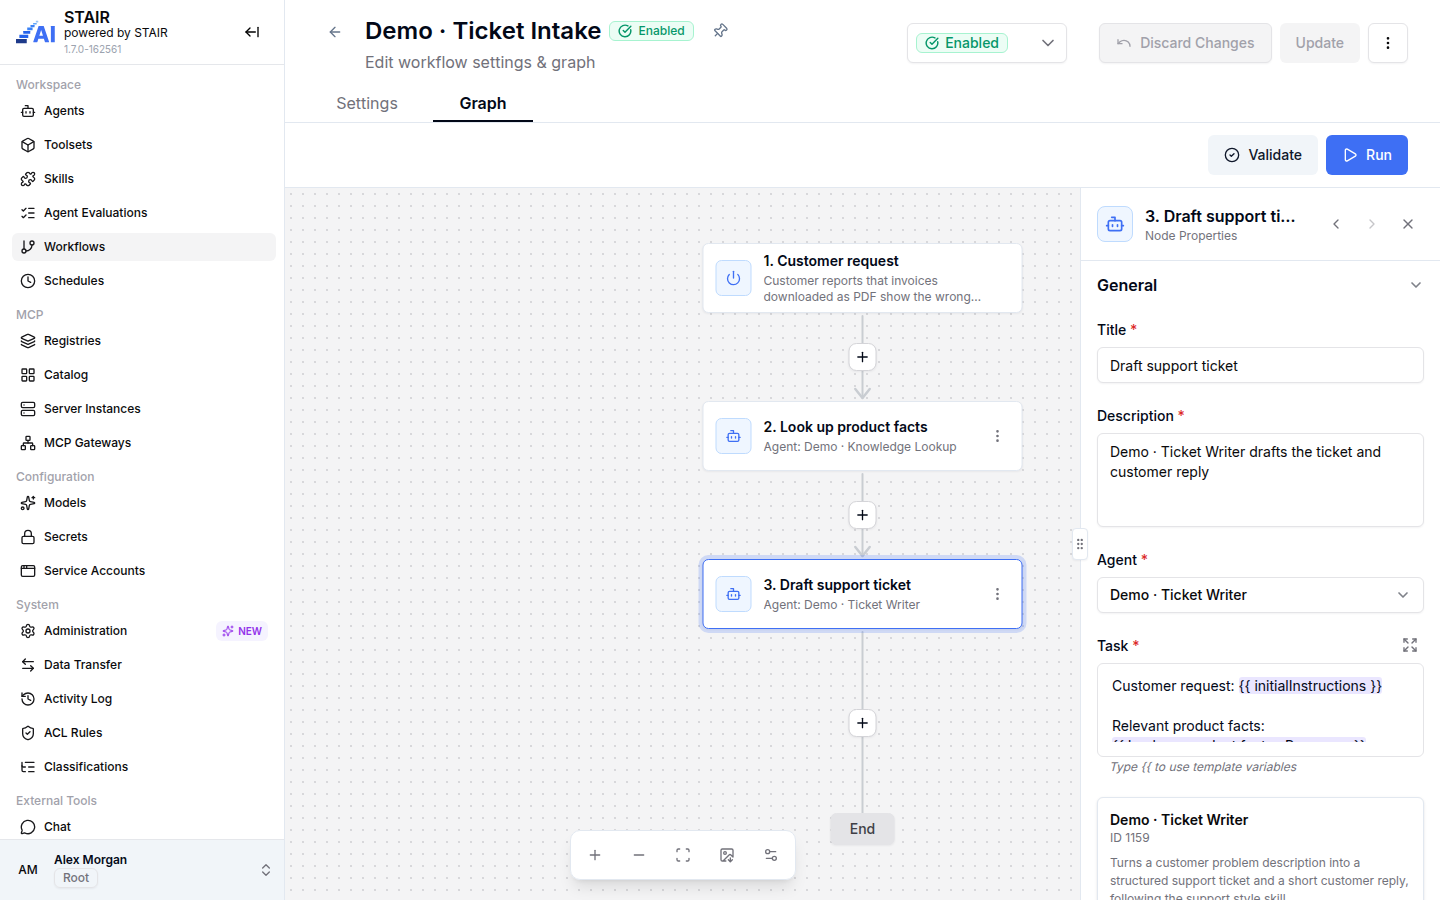Click the End node
The image size is (1440, 900).
862,829
